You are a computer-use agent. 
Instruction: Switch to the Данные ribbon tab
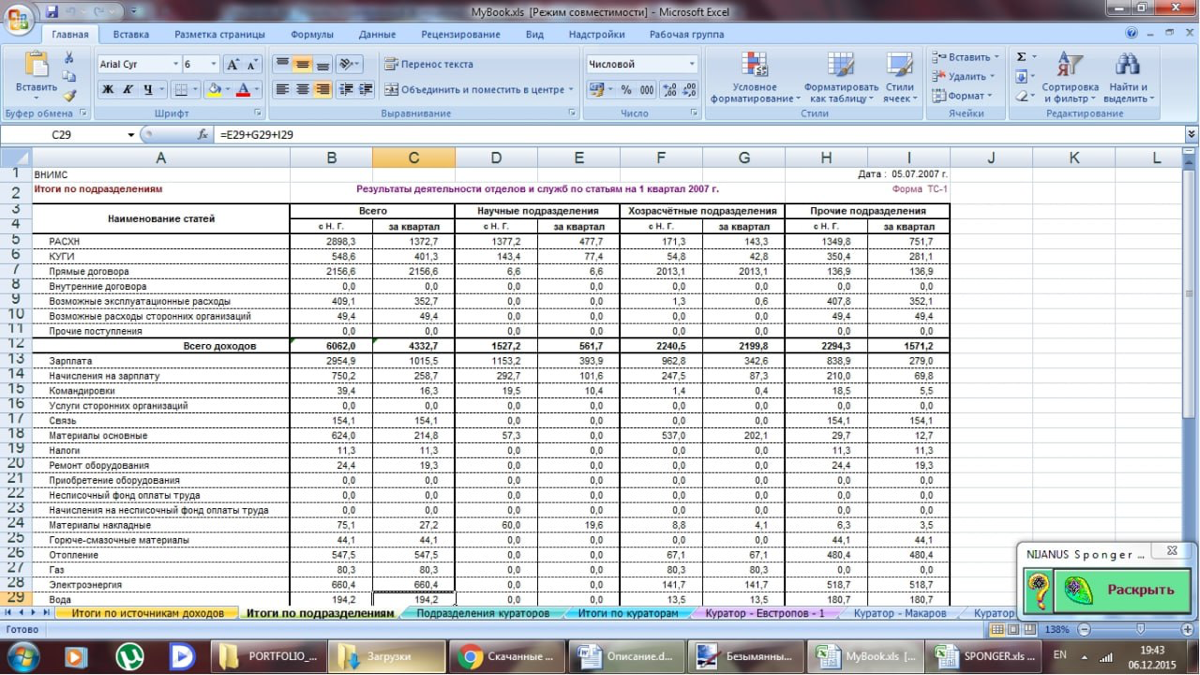pos(377,34)
